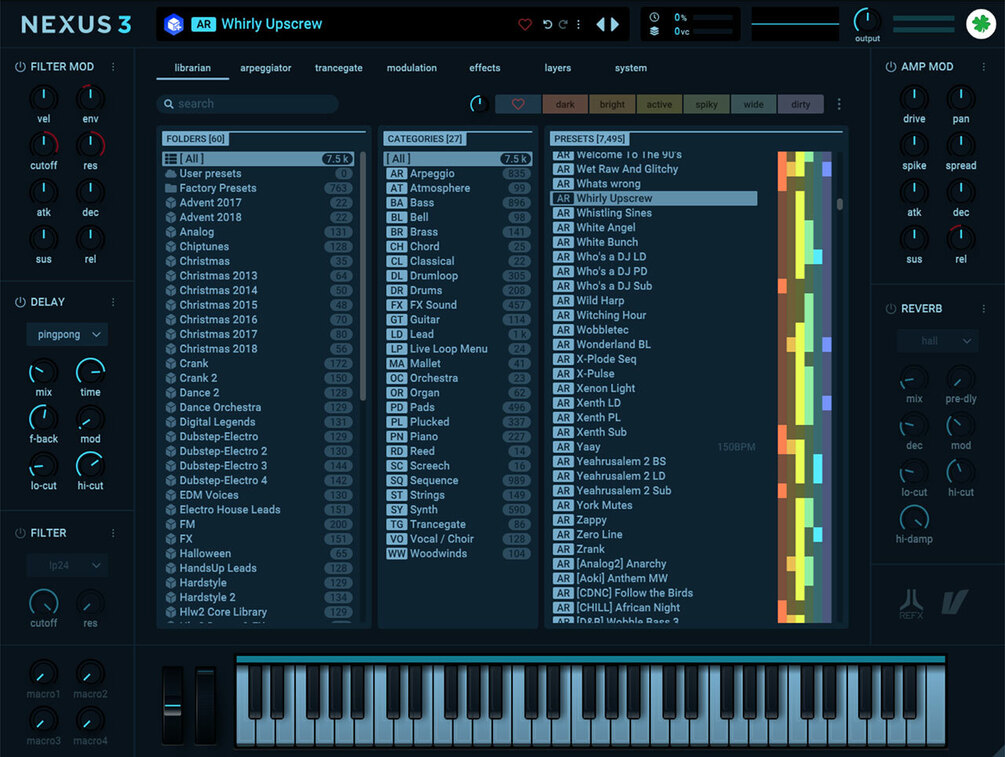Select the Live Loop Menu category
Screen dimensions: 1005x757
click(x=458, y=349)
